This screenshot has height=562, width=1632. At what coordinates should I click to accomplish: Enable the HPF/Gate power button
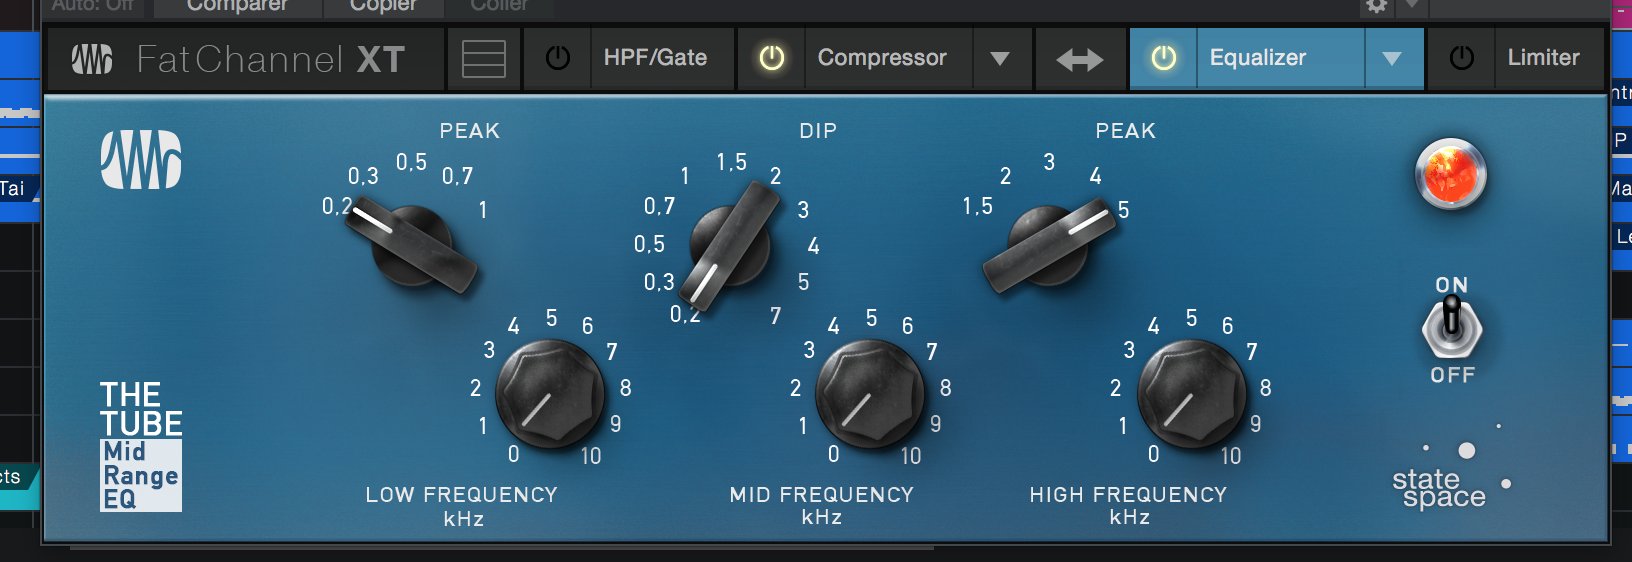point(558,58)
